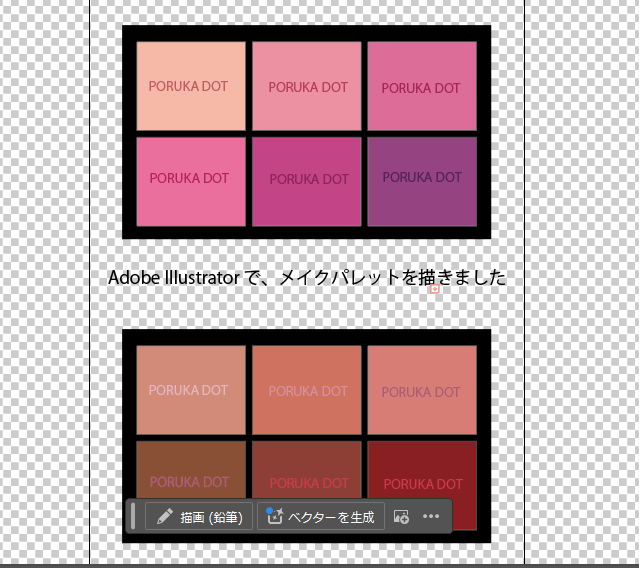The image size is (639, 568).
Task: Open the three-dot more options menu
Action: point(432,517)
